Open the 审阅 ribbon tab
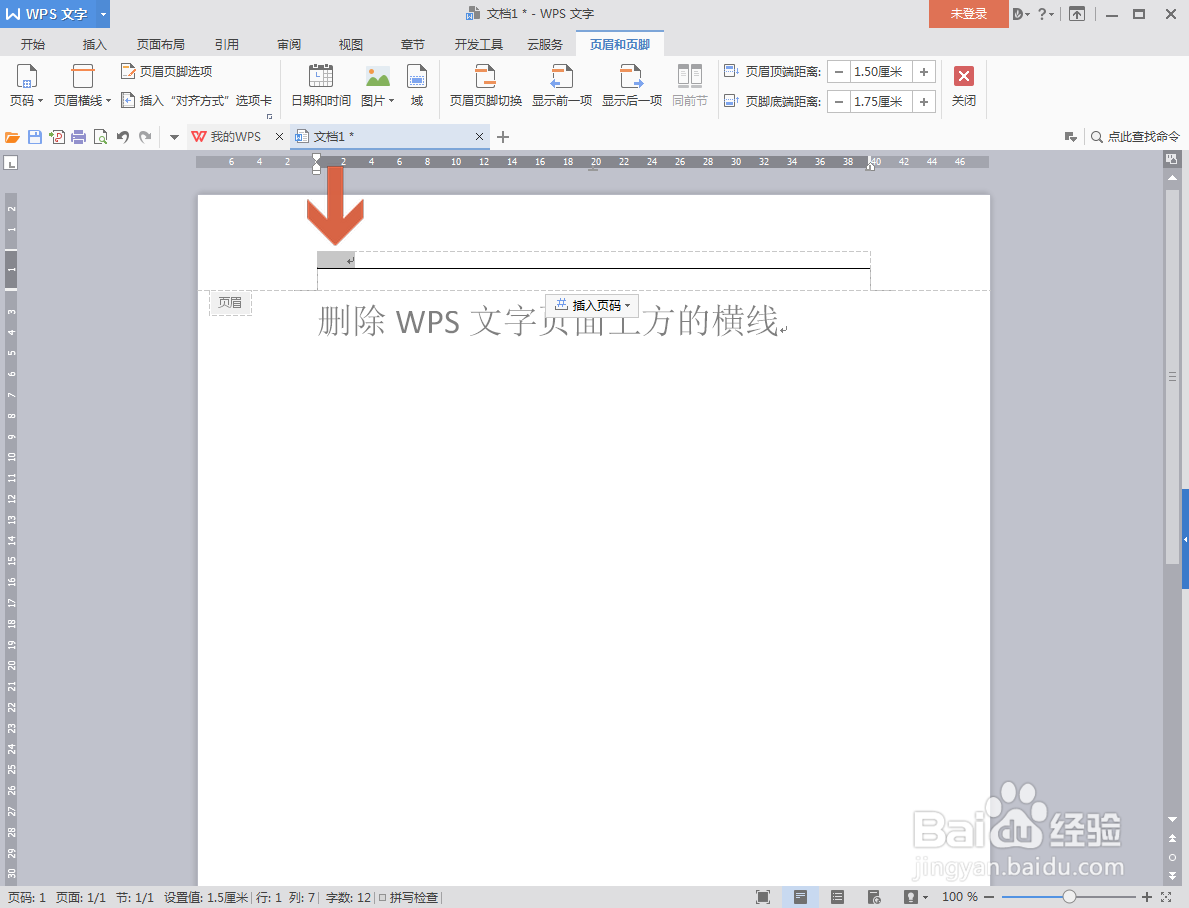 tap(289, 45)
